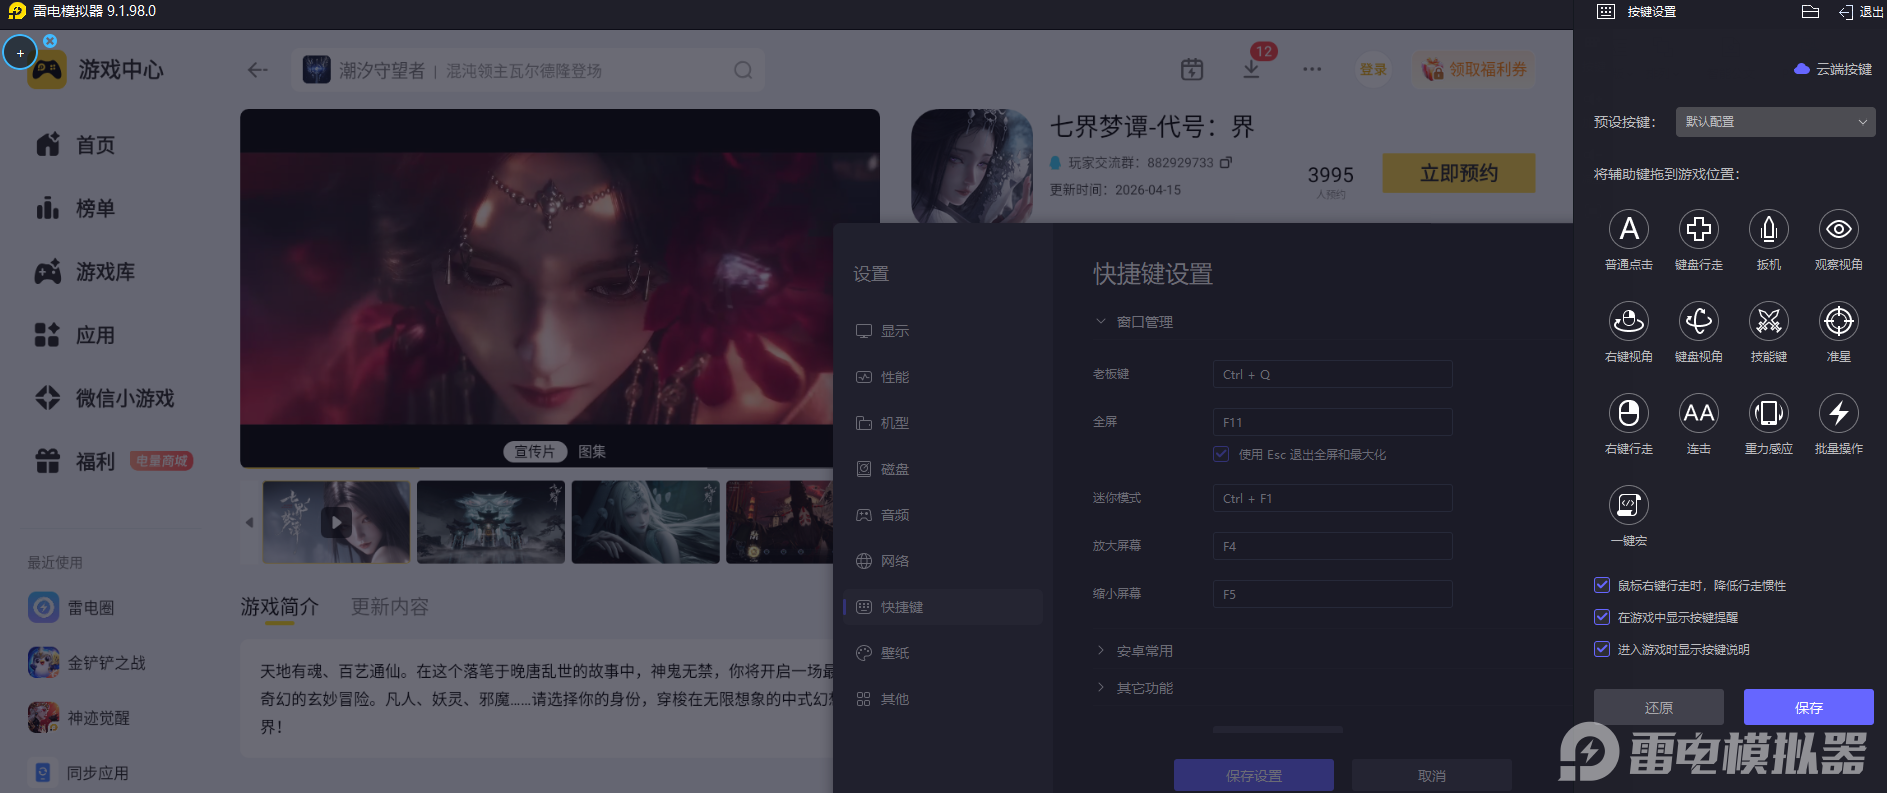The height and width of the screenshot is (793, 1887).
Task: Switch to the 更新内容 tab
Action: tap(390, 607)
